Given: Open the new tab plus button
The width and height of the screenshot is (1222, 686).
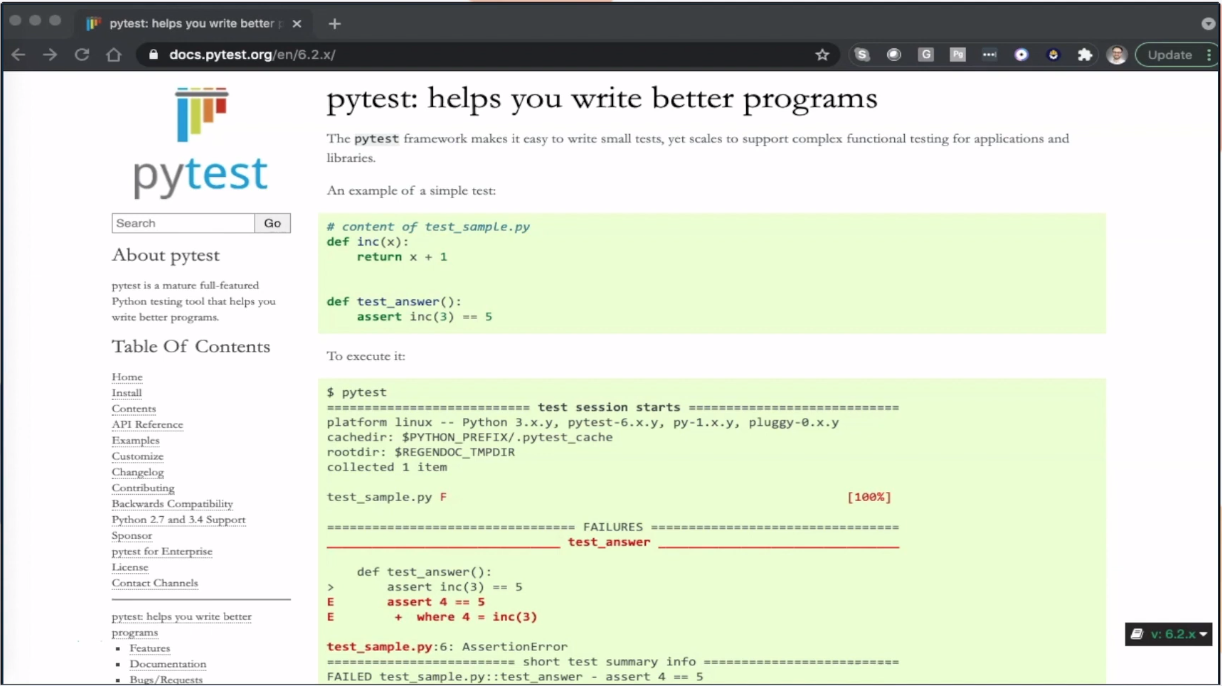Looking at the screenshot, I should [335, 23].
